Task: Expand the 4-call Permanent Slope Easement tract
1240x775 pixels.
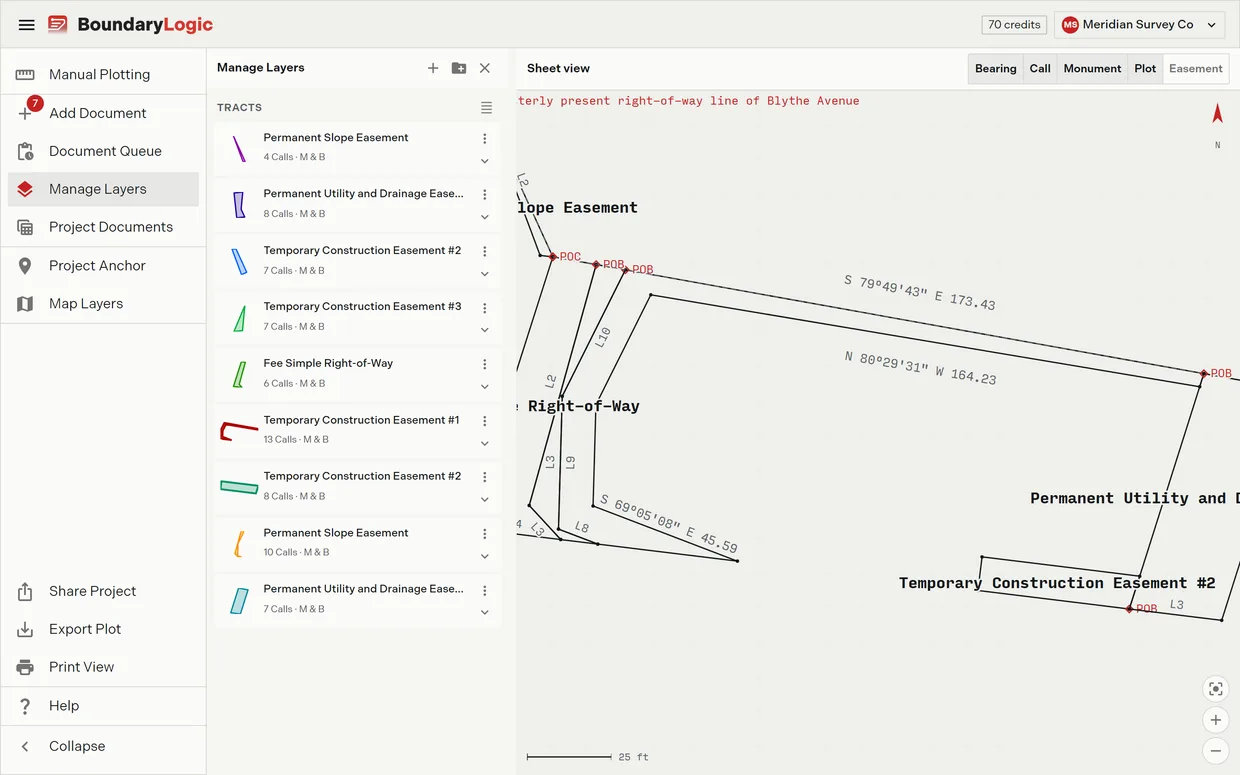Action: point(485,161)
